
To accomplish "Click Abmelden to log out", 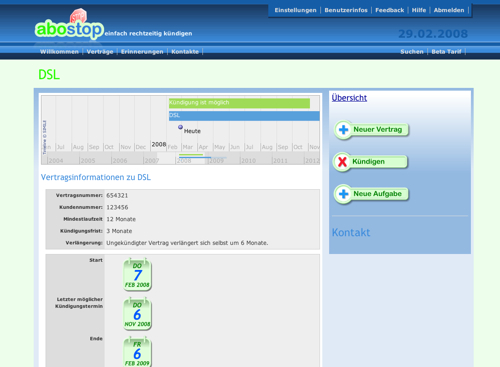I will (449, 10).
